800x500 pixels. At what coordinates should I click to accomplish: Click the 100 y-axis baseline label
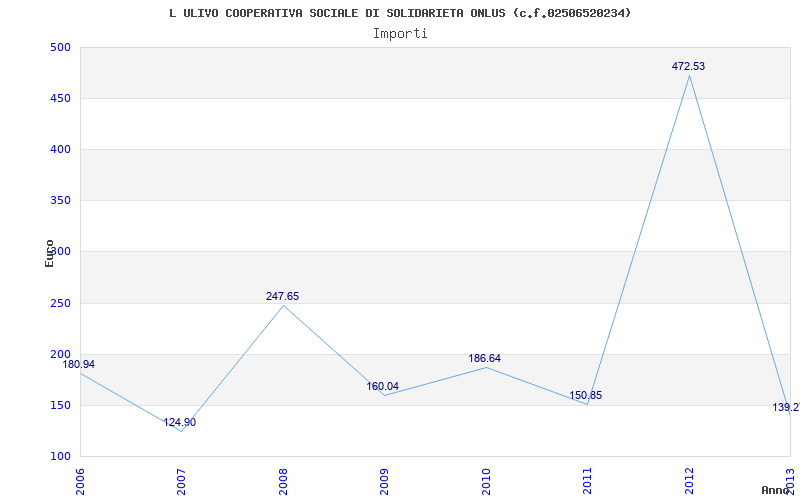click(60, 456)
